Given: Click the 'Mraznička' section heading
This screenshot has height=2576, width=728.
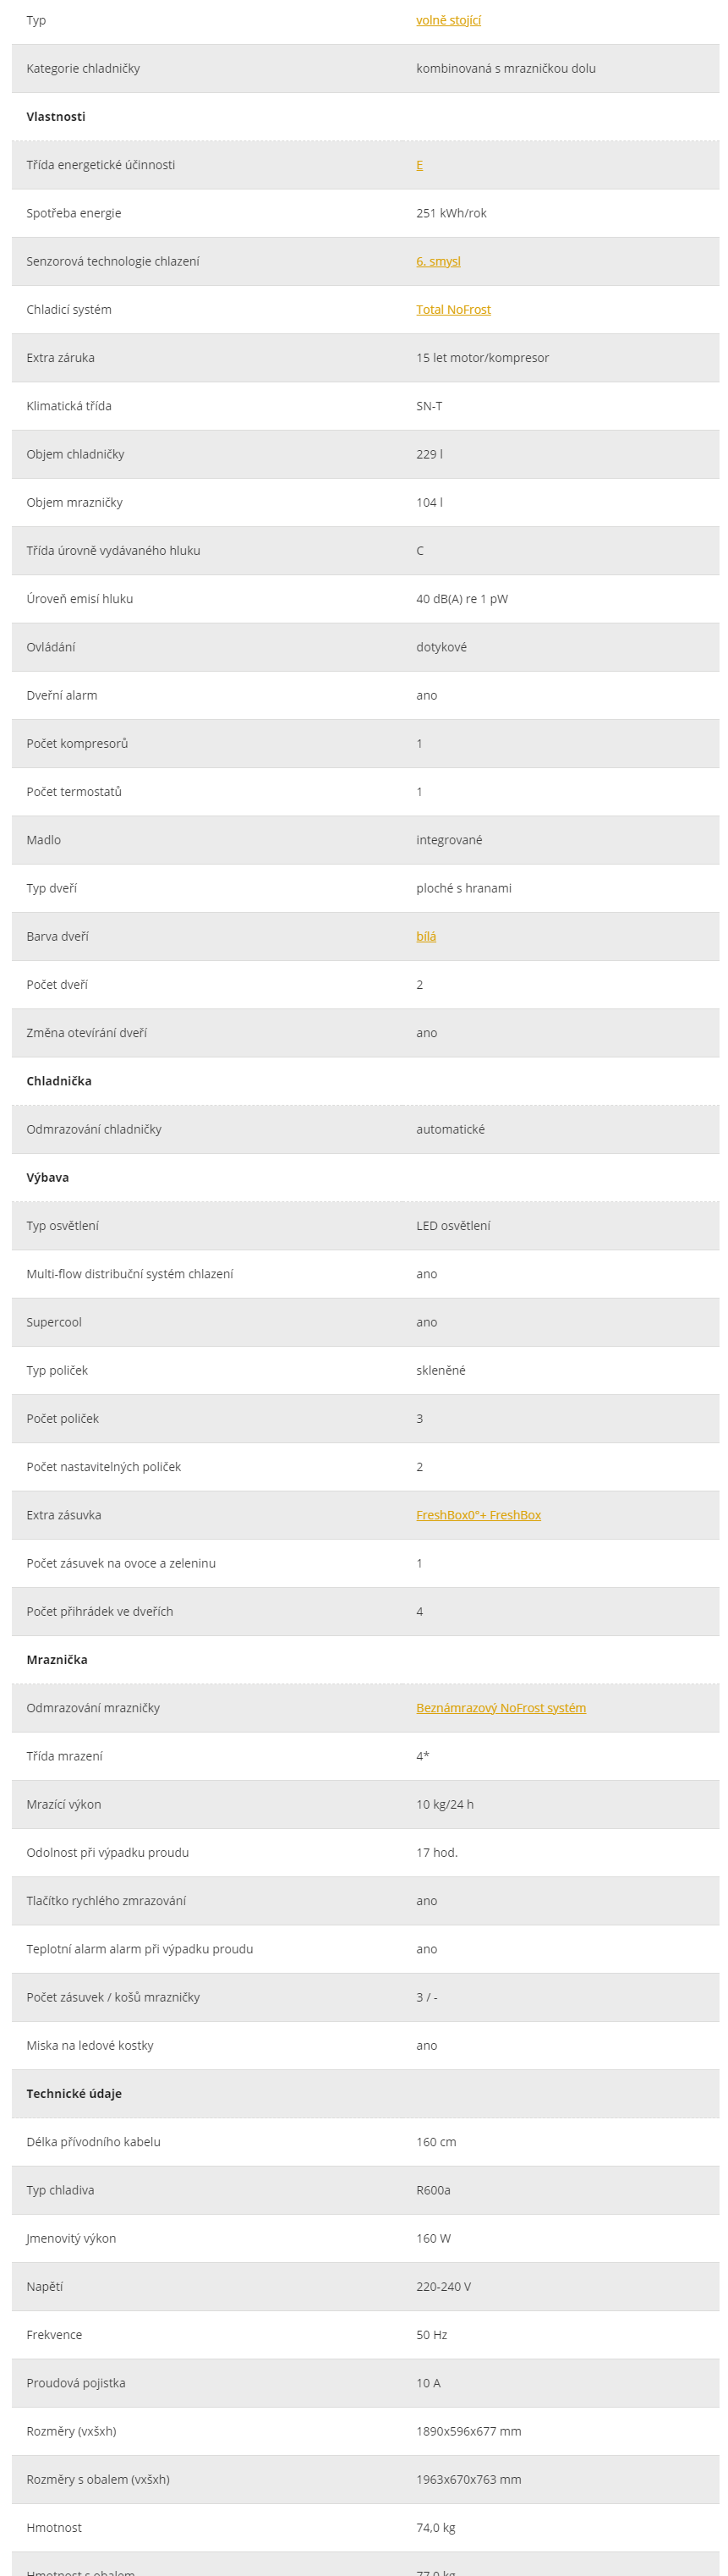Looking at the screenshot, I should pos(57,1660).
